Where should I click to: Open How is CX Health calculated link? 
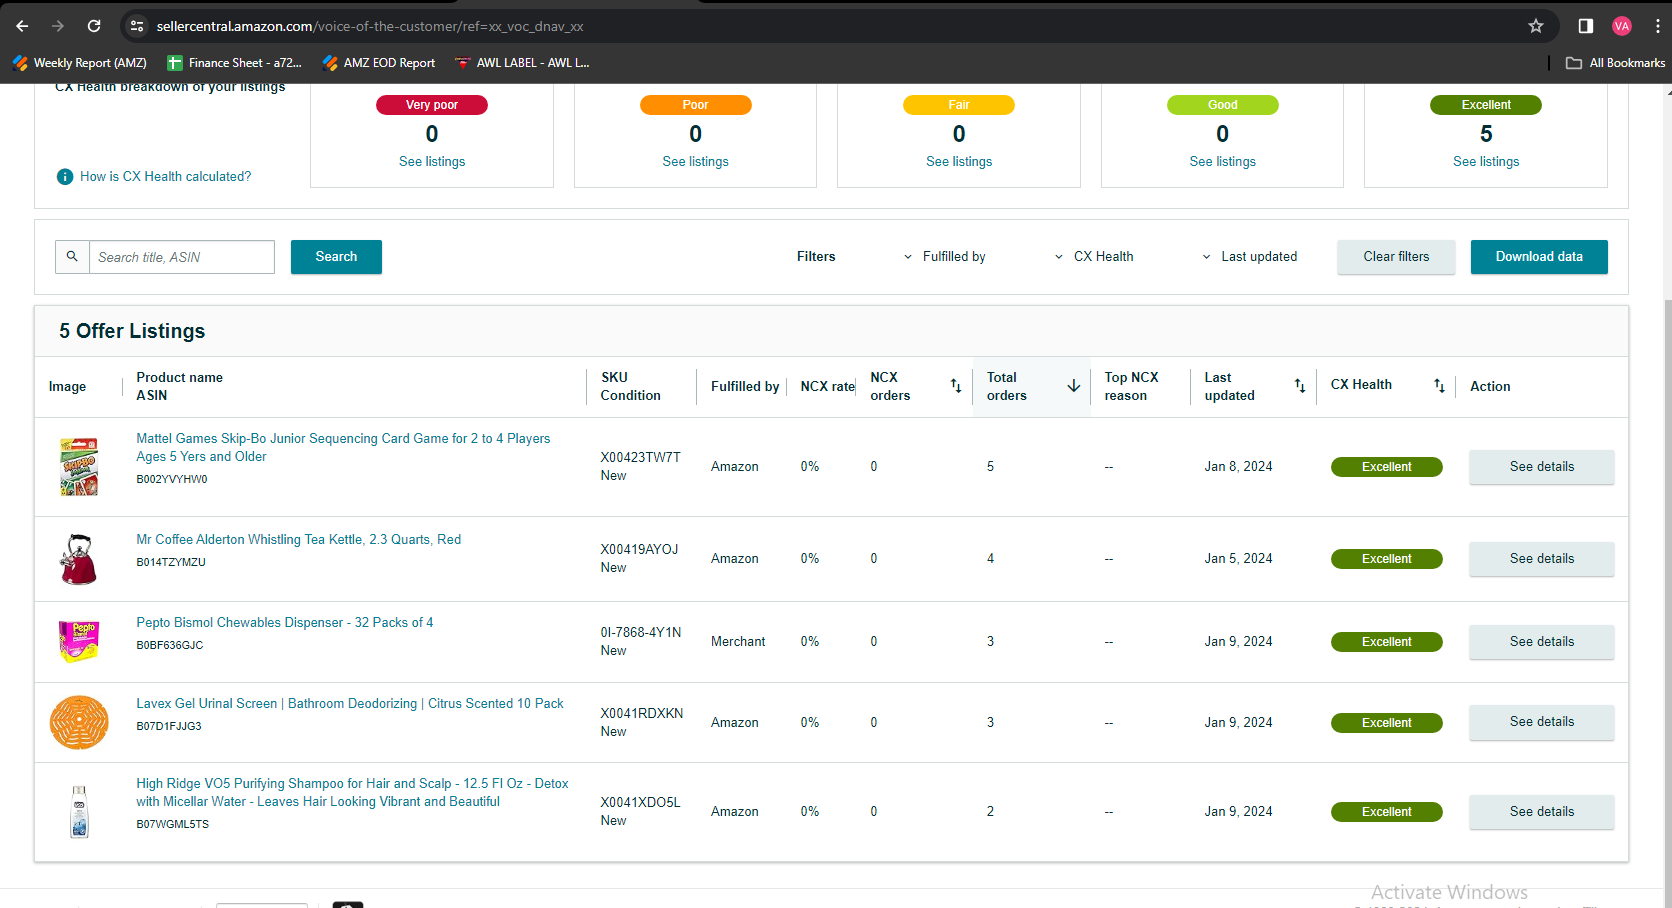click(x=166, y=177)
